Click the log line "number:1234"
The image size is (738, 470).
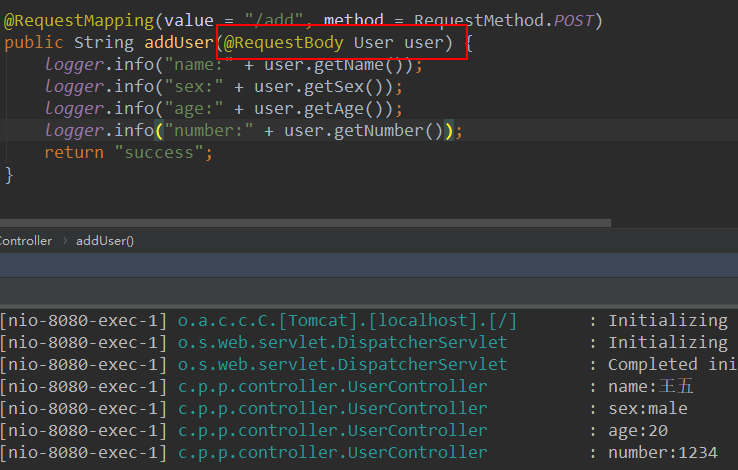pos(663,453)
